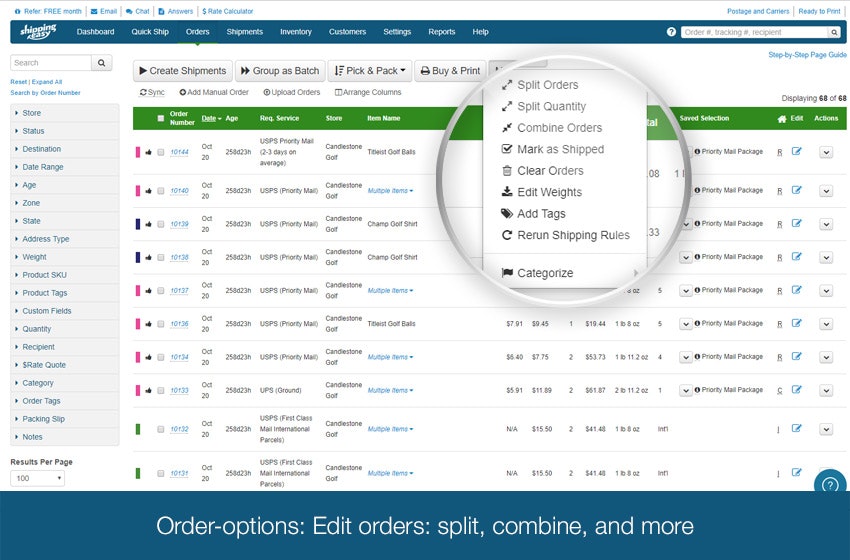This screenshot has width=850, height=560.
Task: Check the box for order 10132
Action: point(160,429)
